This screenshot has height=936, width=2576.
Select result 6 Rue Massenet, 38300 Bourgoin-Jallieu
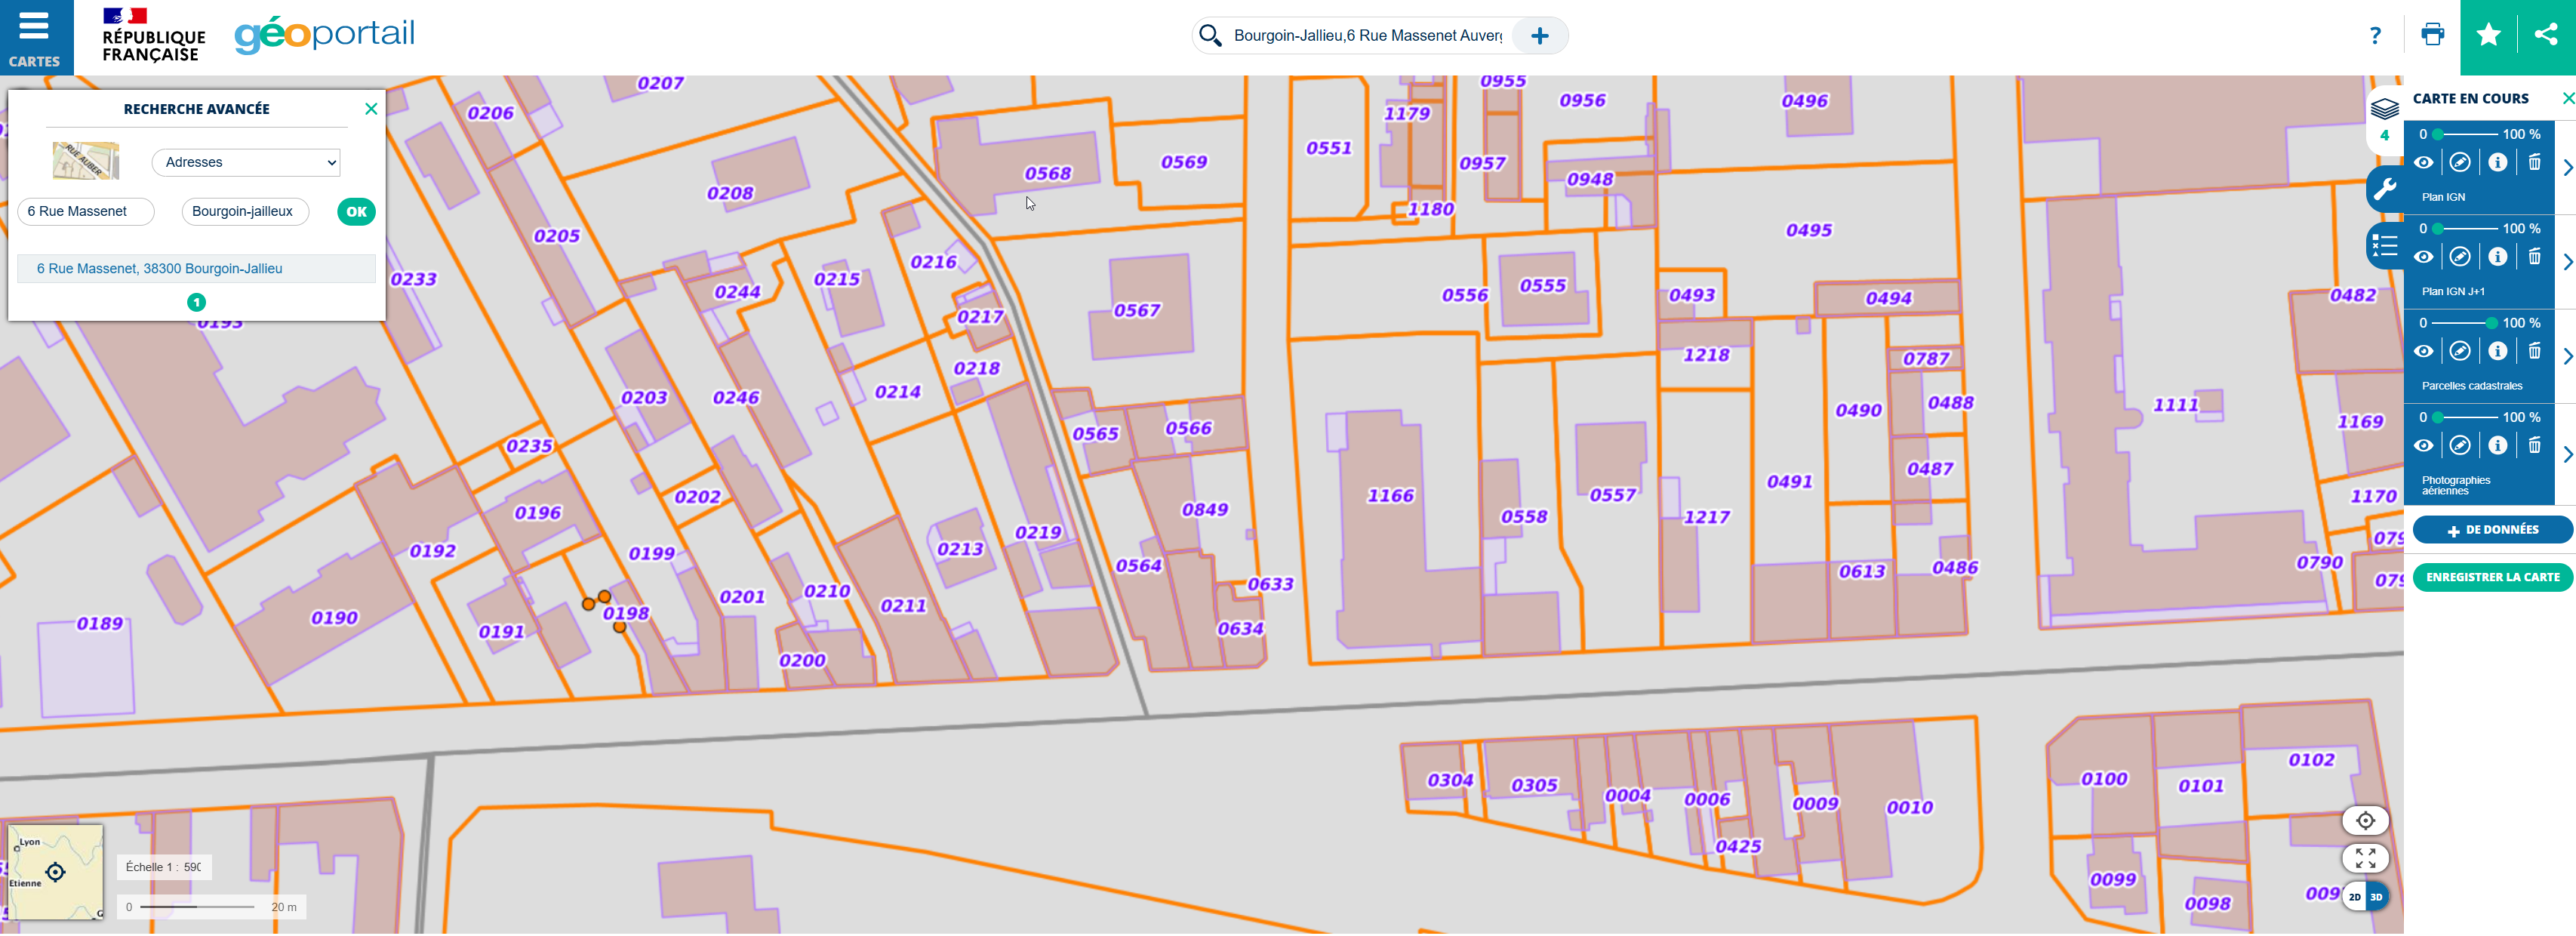click(x=196, y=268)
